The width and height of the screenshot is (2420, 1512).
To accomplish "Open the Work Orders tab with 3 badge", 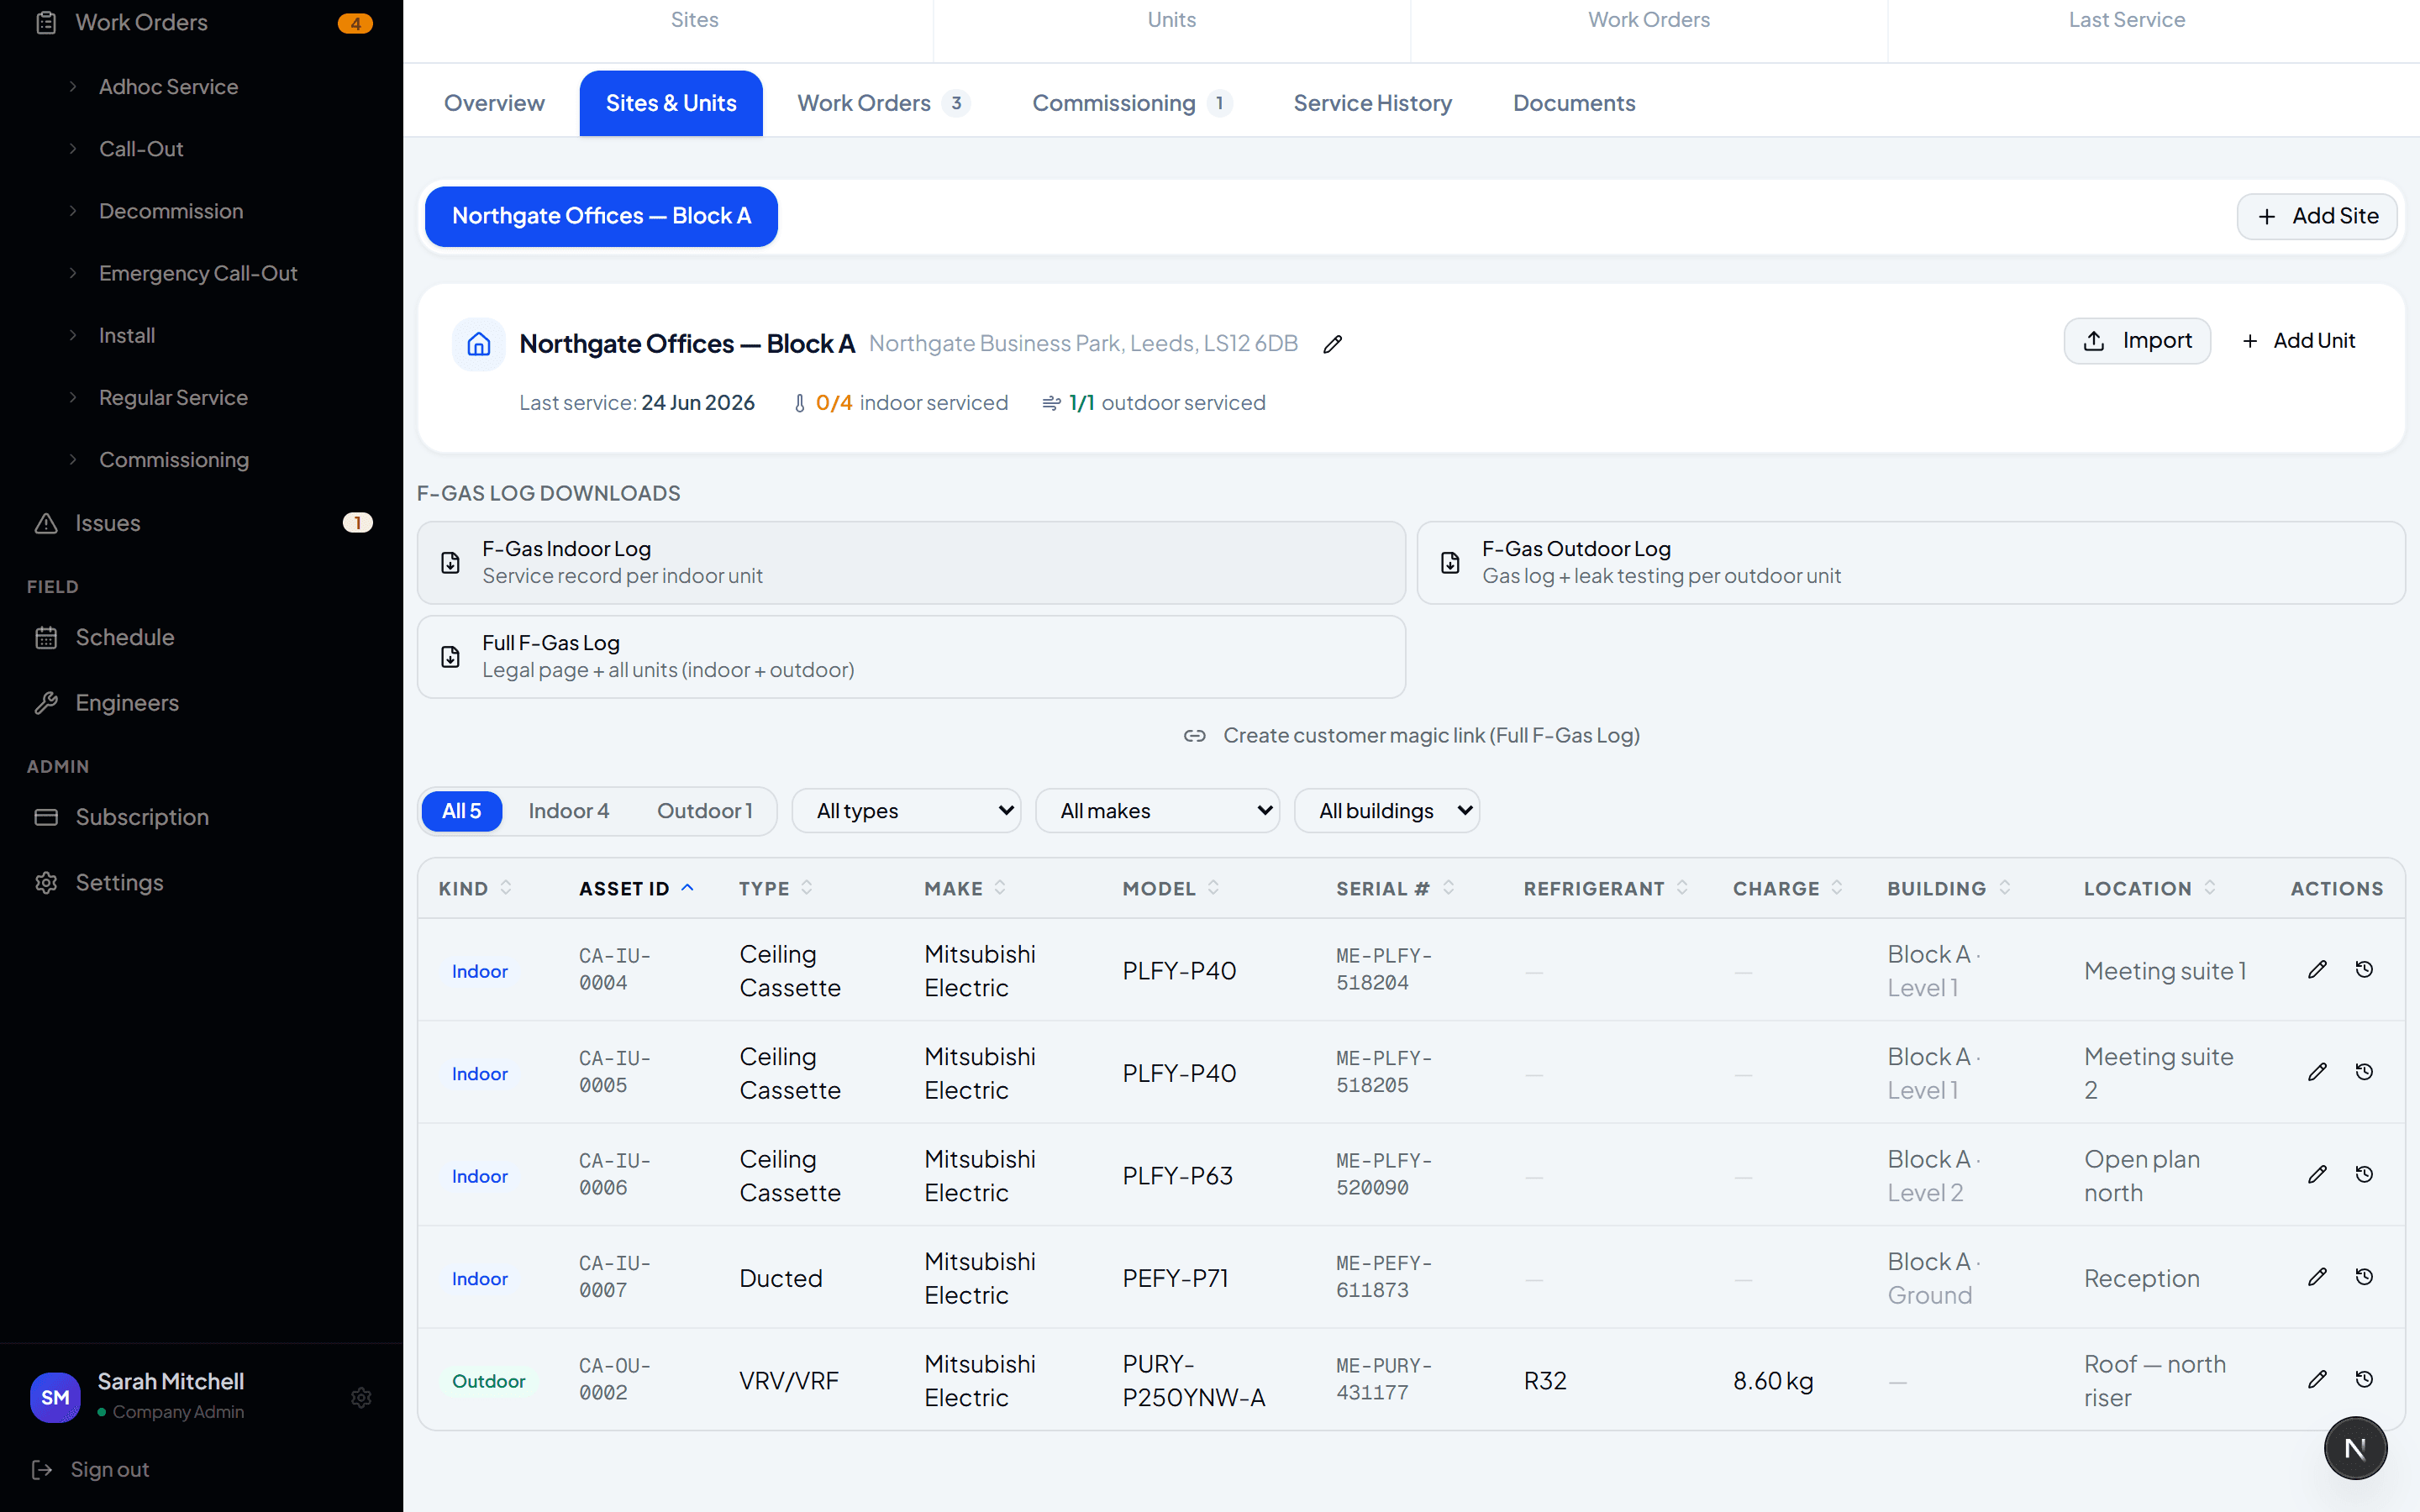I will click(883, 103).
